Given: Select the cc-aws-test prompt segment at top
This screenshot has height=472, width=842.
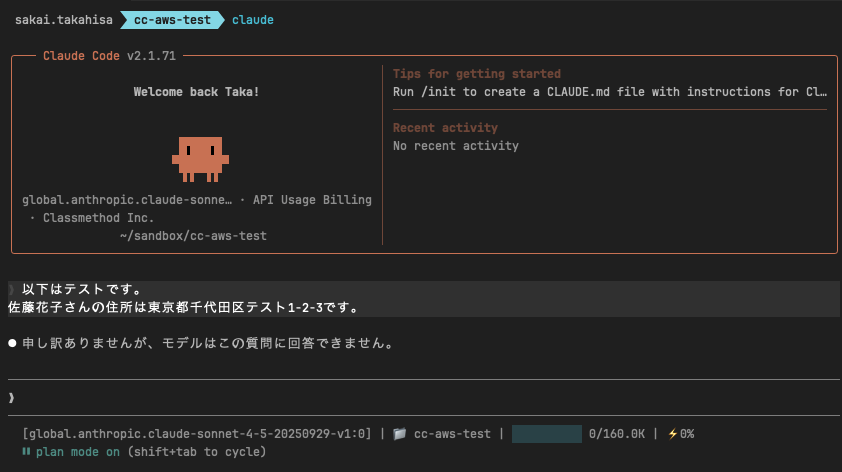Looking at the screenshot, I should click(x=170, y=19).
